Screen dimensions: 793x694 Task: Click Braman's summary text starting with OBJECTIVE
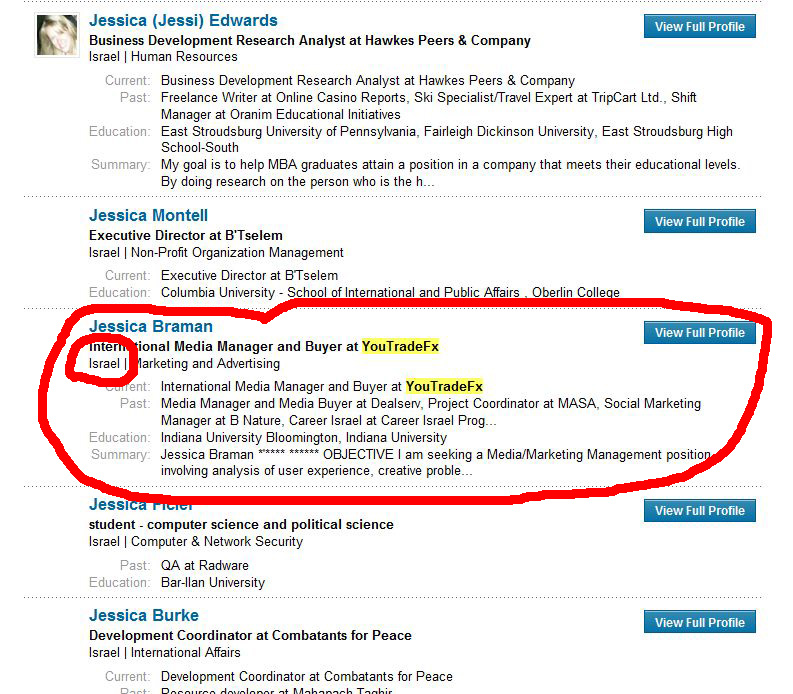pos(436,463)
